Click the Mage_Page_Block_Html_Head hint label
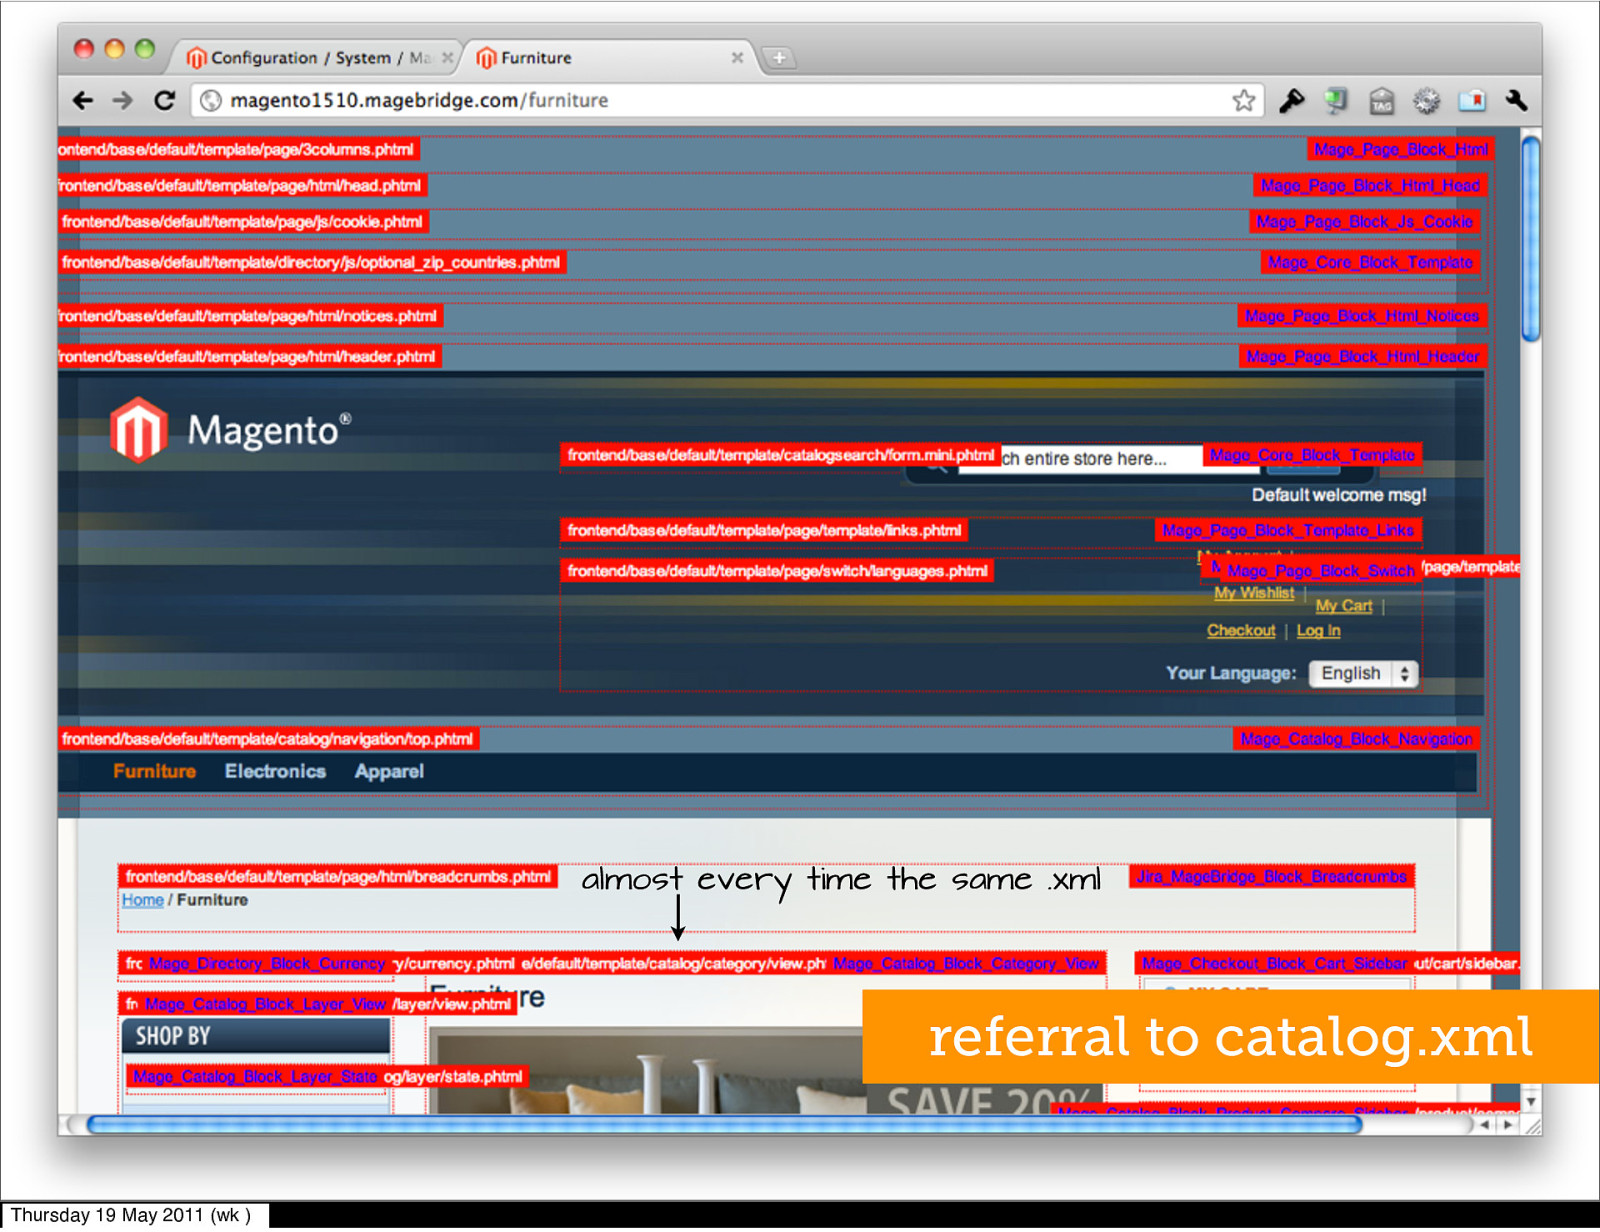 (x=1370, y=185)
